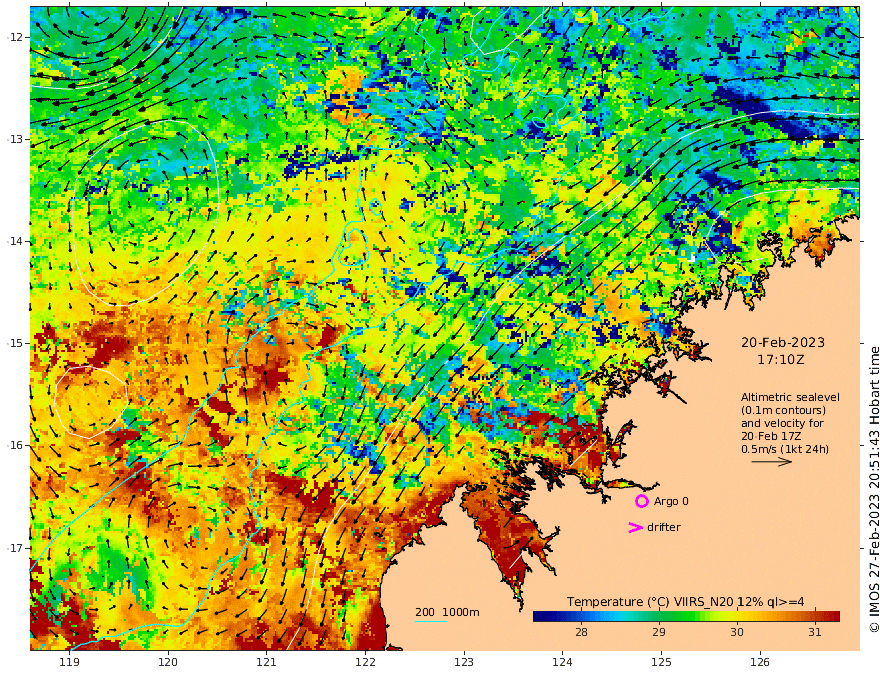The height and width of the screenshot is (680, 880).
Task: Select the '20-Feb-2023' date label
Action: [783, 342]
